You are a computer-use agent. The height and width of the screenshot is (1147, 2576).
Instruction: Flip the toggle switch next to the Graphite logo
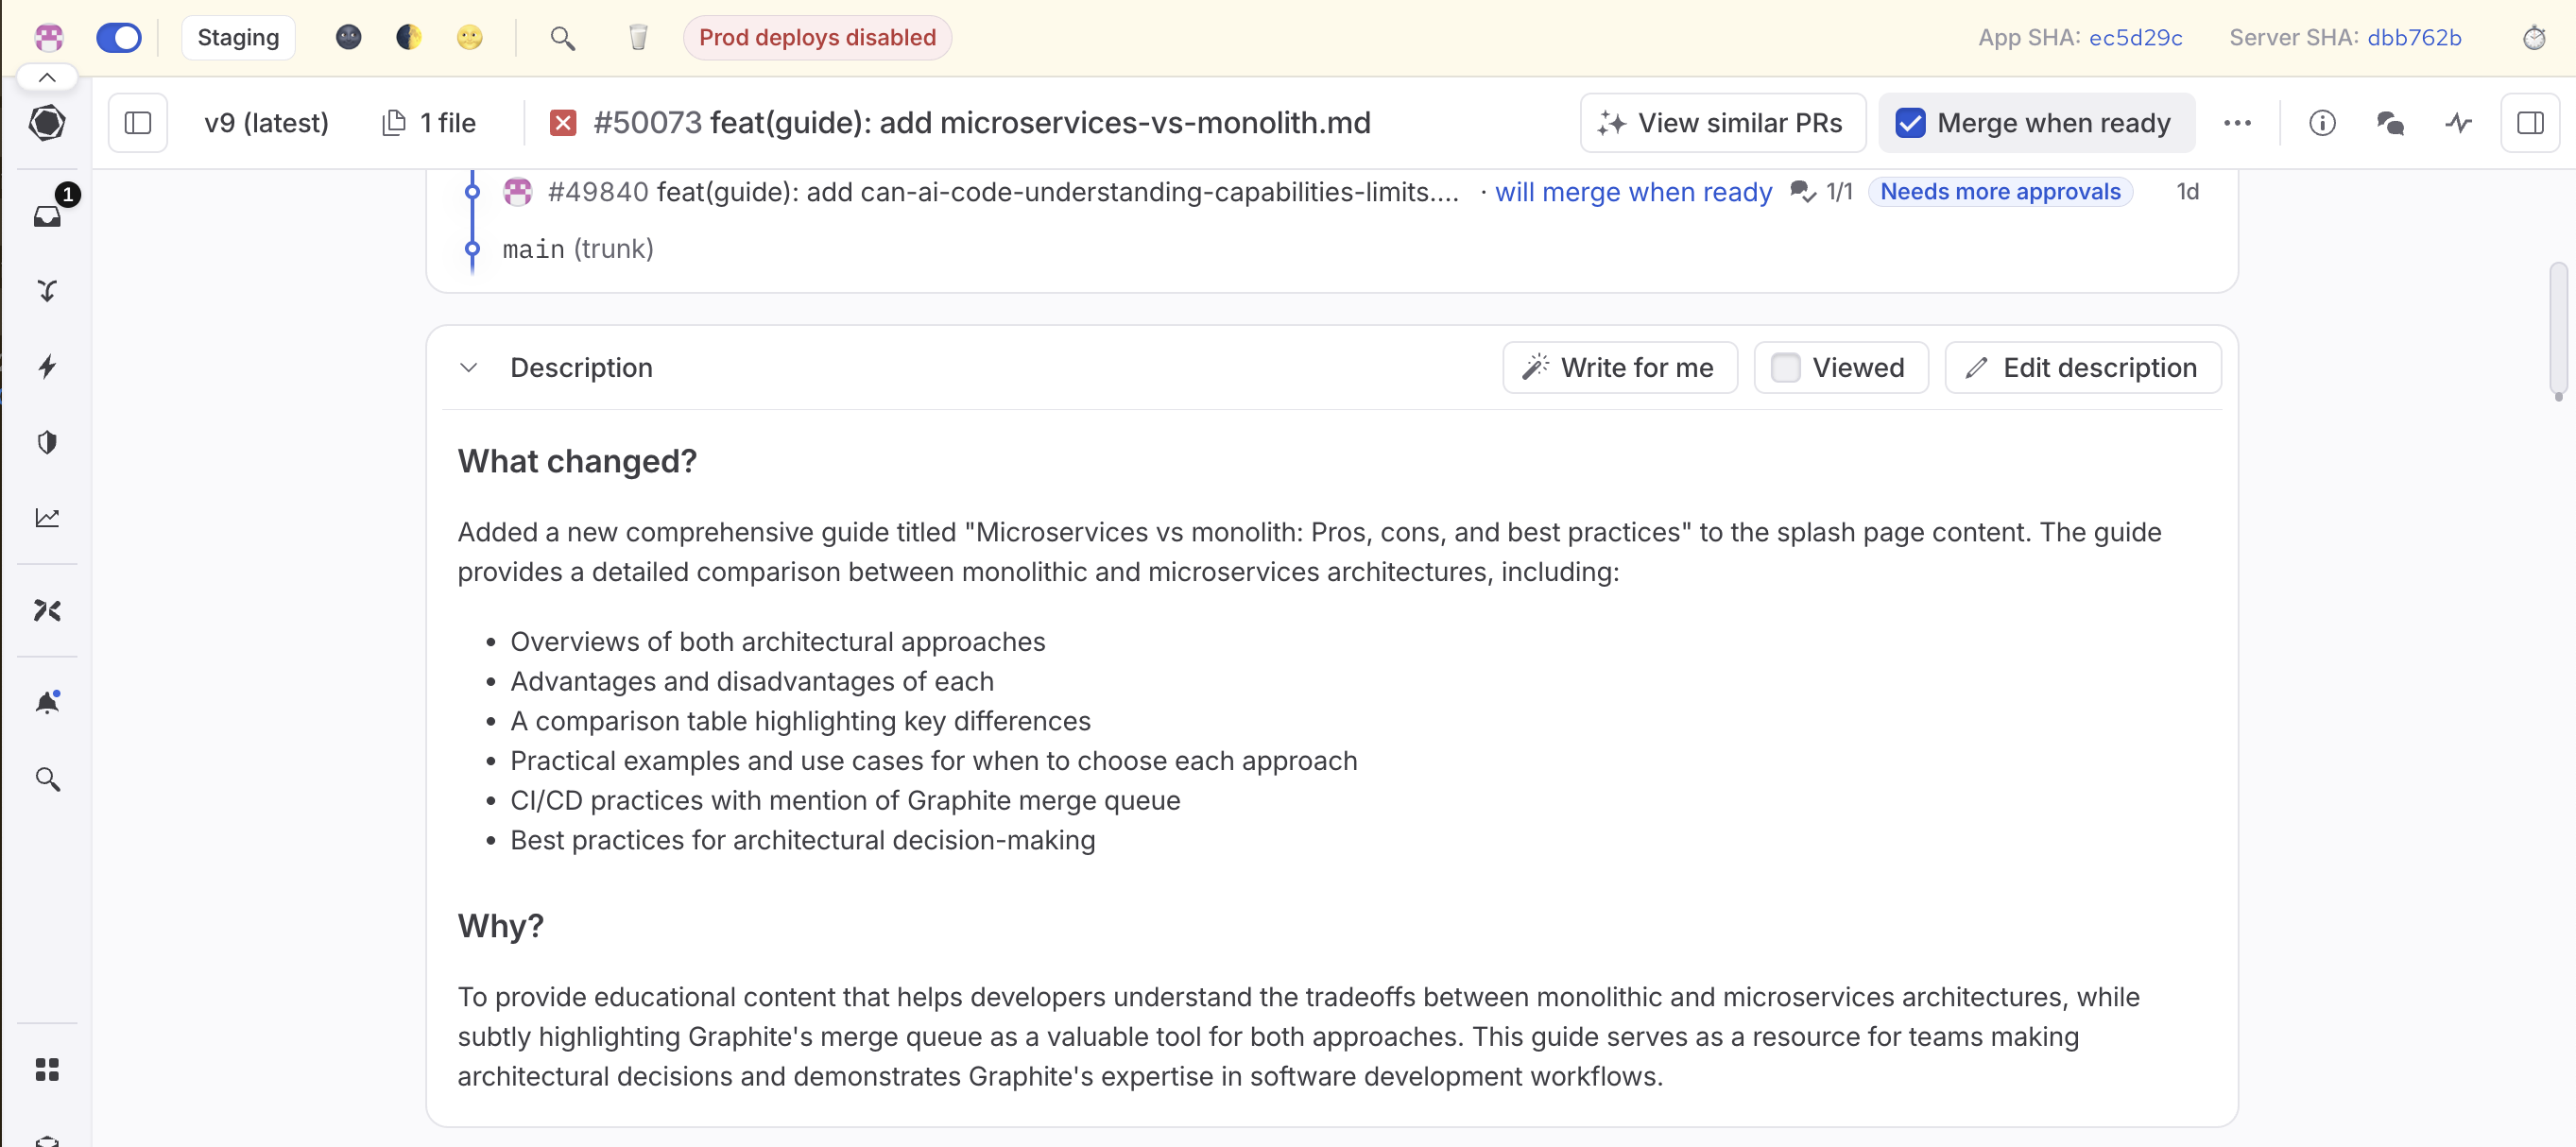coord(119,37)
